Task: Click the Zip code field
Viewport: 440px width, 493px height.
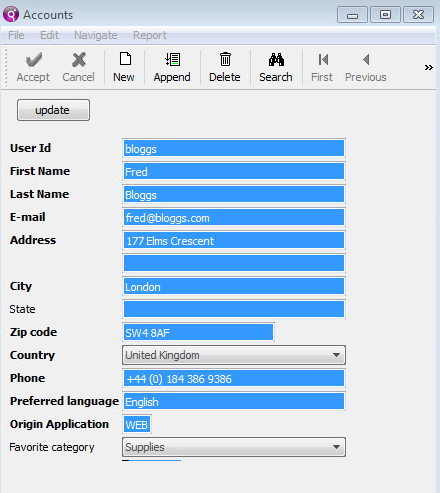Action: (198, 332)
